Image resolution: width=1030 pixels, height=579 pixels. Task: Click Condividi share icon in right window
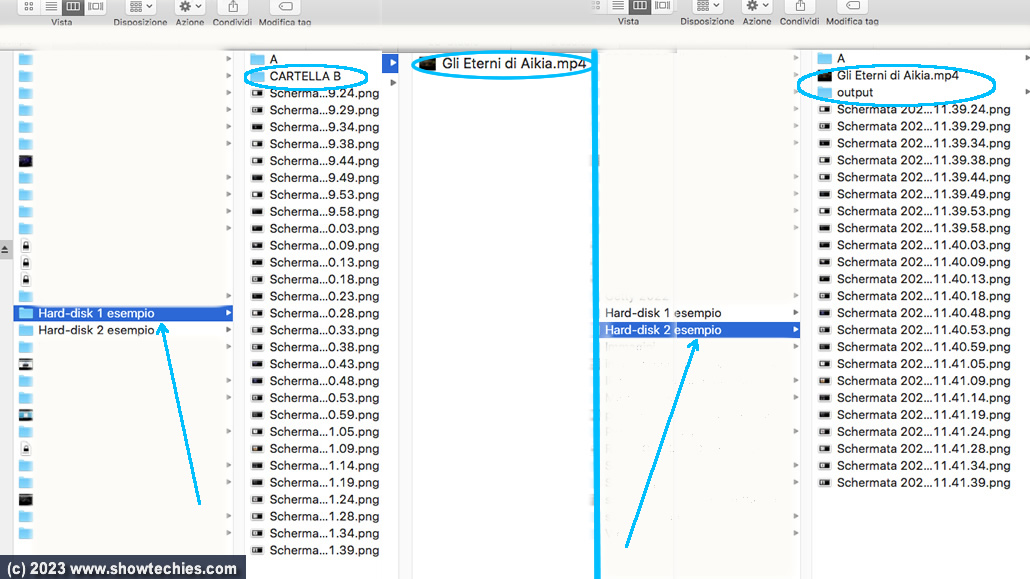799,6
